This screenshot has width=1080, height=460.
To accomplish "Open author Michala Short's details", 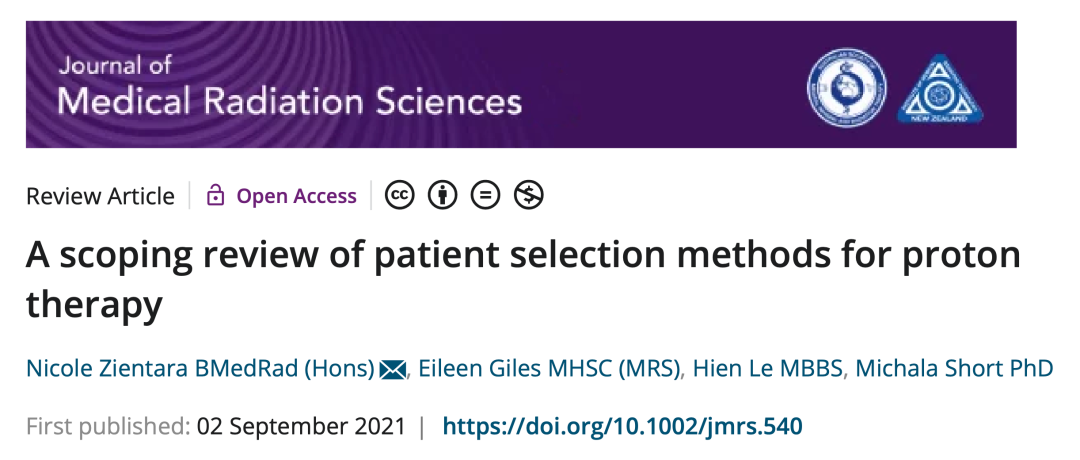I will [954, 368].
